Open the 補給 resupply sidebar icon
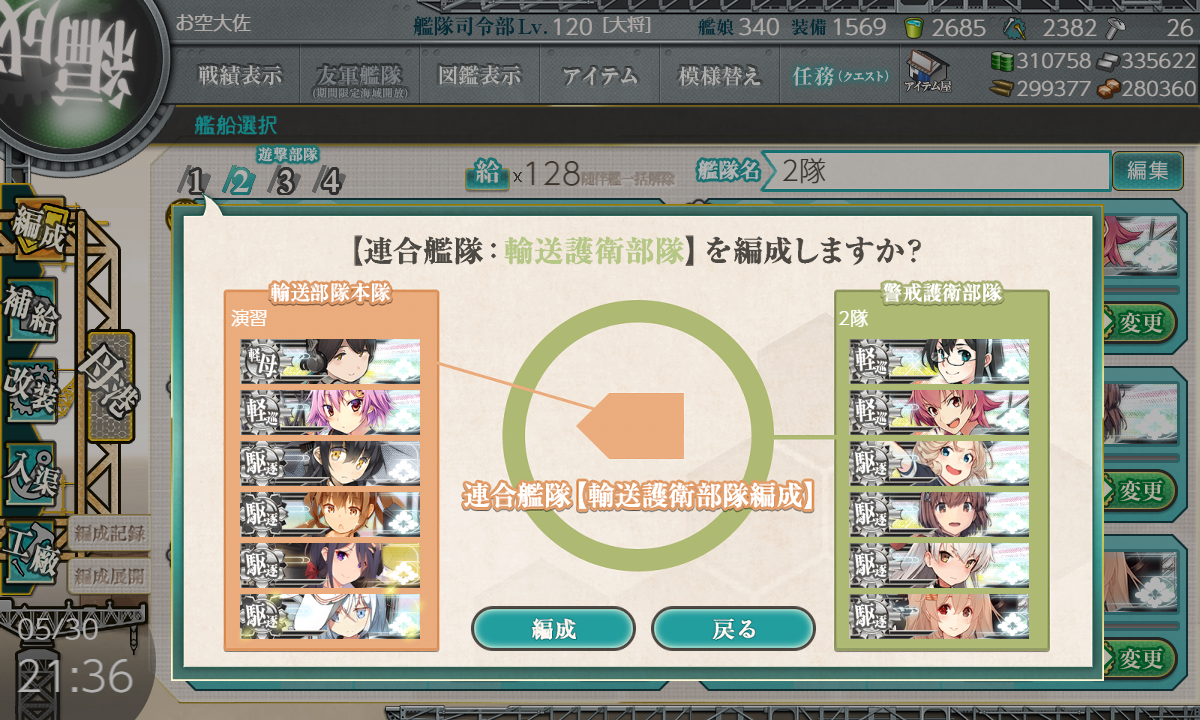Image resolution: width=1200 pixels, height=720 pixels. coord(30,310)
